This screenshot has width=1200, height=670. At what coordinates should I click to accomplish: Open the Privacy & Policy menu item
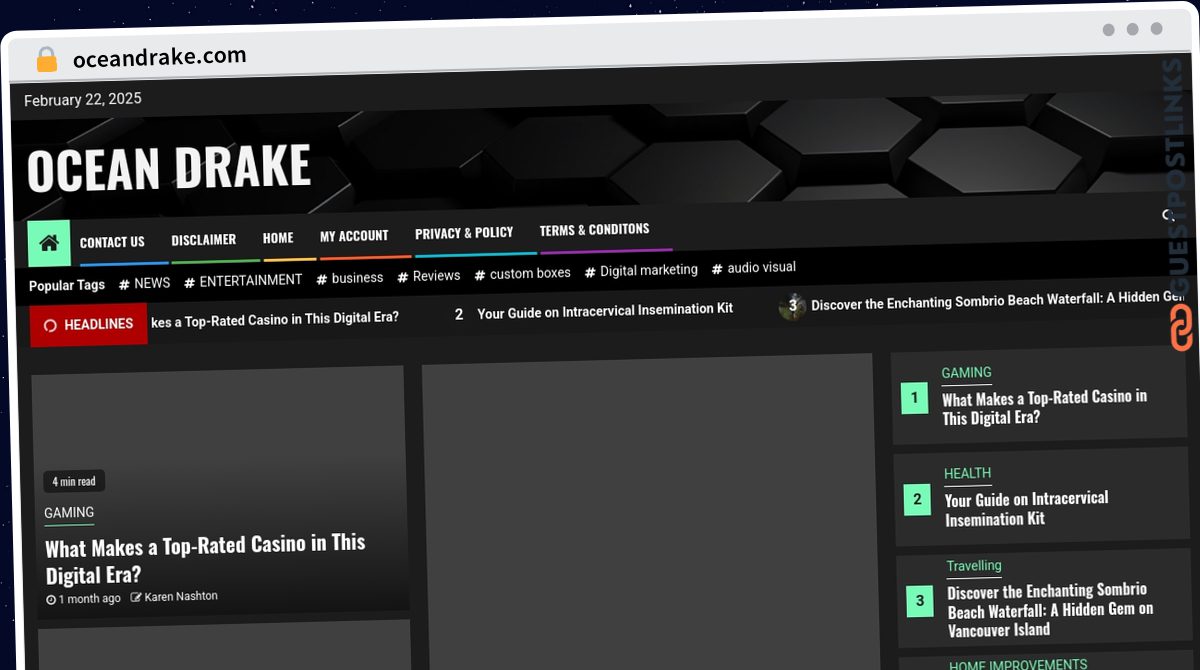click(x=464, y=233)
